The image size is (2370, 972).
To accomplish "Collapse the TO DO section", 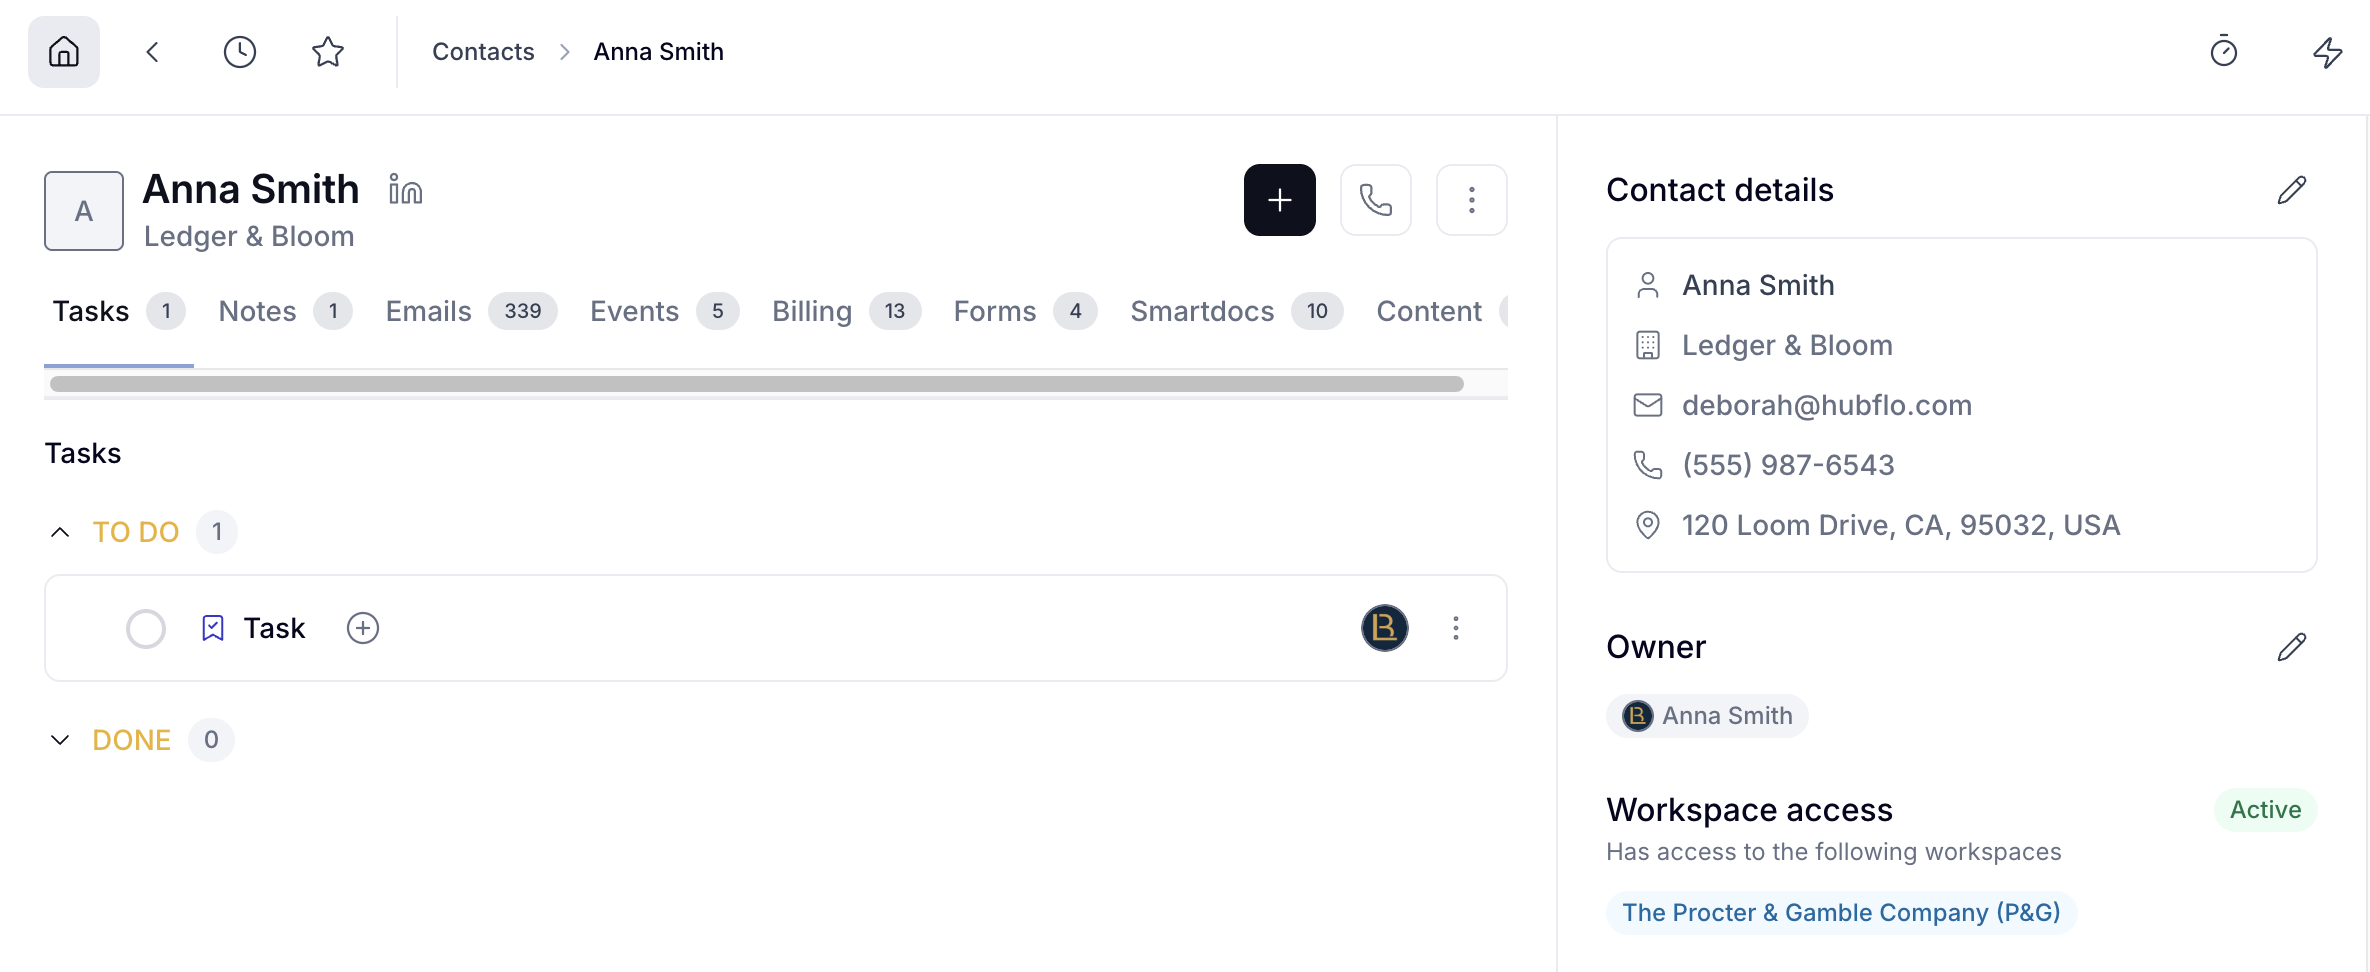I will (x=60, y=532).
